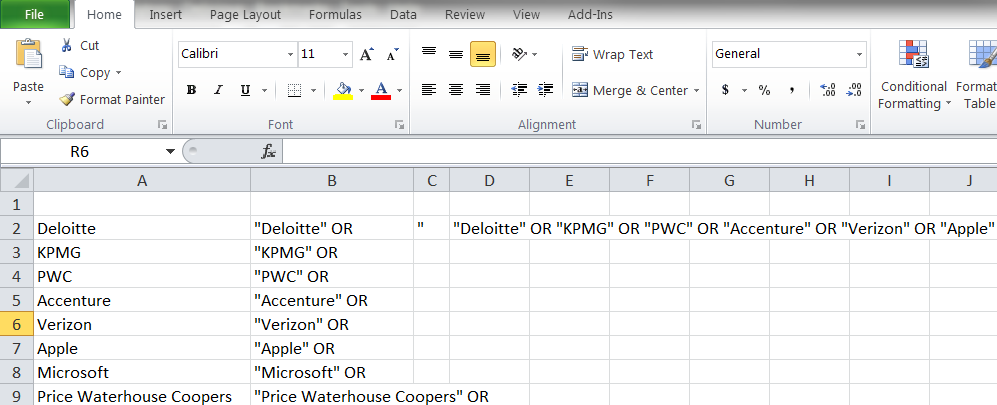Viewport: 997px width, 405px height.
Task: Select cell containing Accenture
Action: [x=142, y=300]
